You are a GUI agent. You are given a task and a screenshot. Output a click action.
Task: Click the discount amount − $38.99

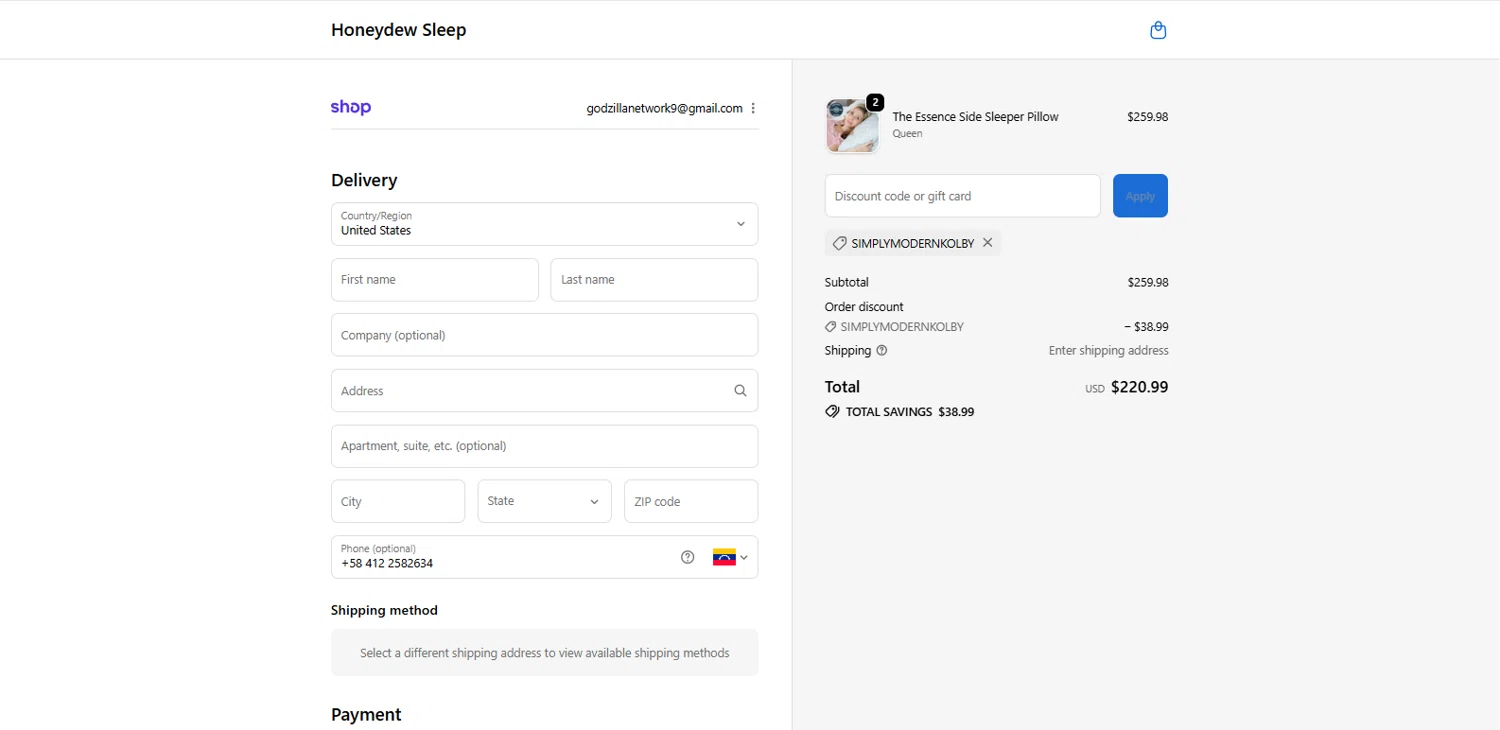coord(1146,327)
